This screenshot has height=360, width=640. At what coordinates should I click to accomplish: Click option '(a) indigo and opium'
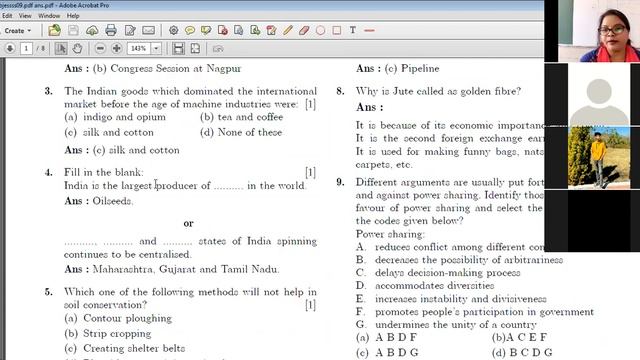click(115, 117)
